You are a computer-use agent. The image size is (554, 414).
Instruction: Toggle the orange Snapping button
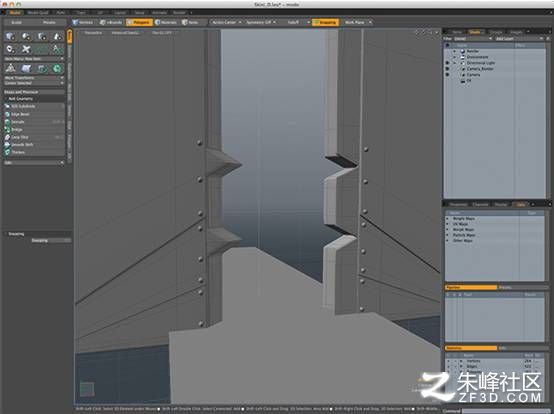tap(325, 22)
